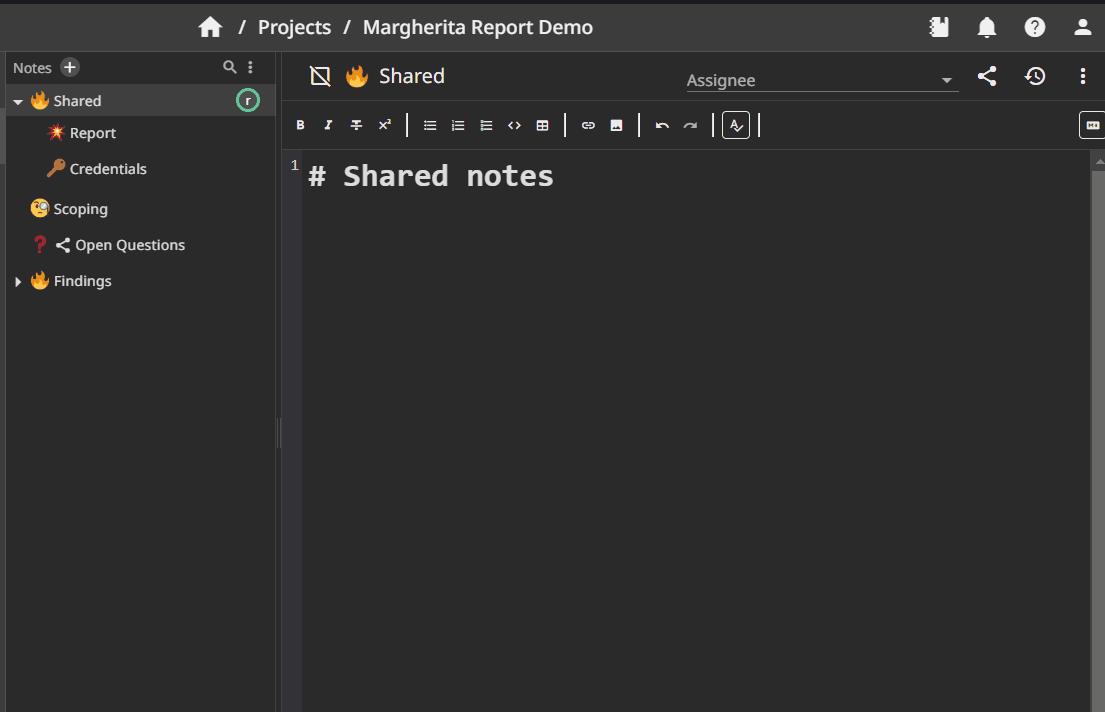Image resolution: width=1105 pixels, height=712 pixels.
Task: Insert a table
Action: [543, 125]
